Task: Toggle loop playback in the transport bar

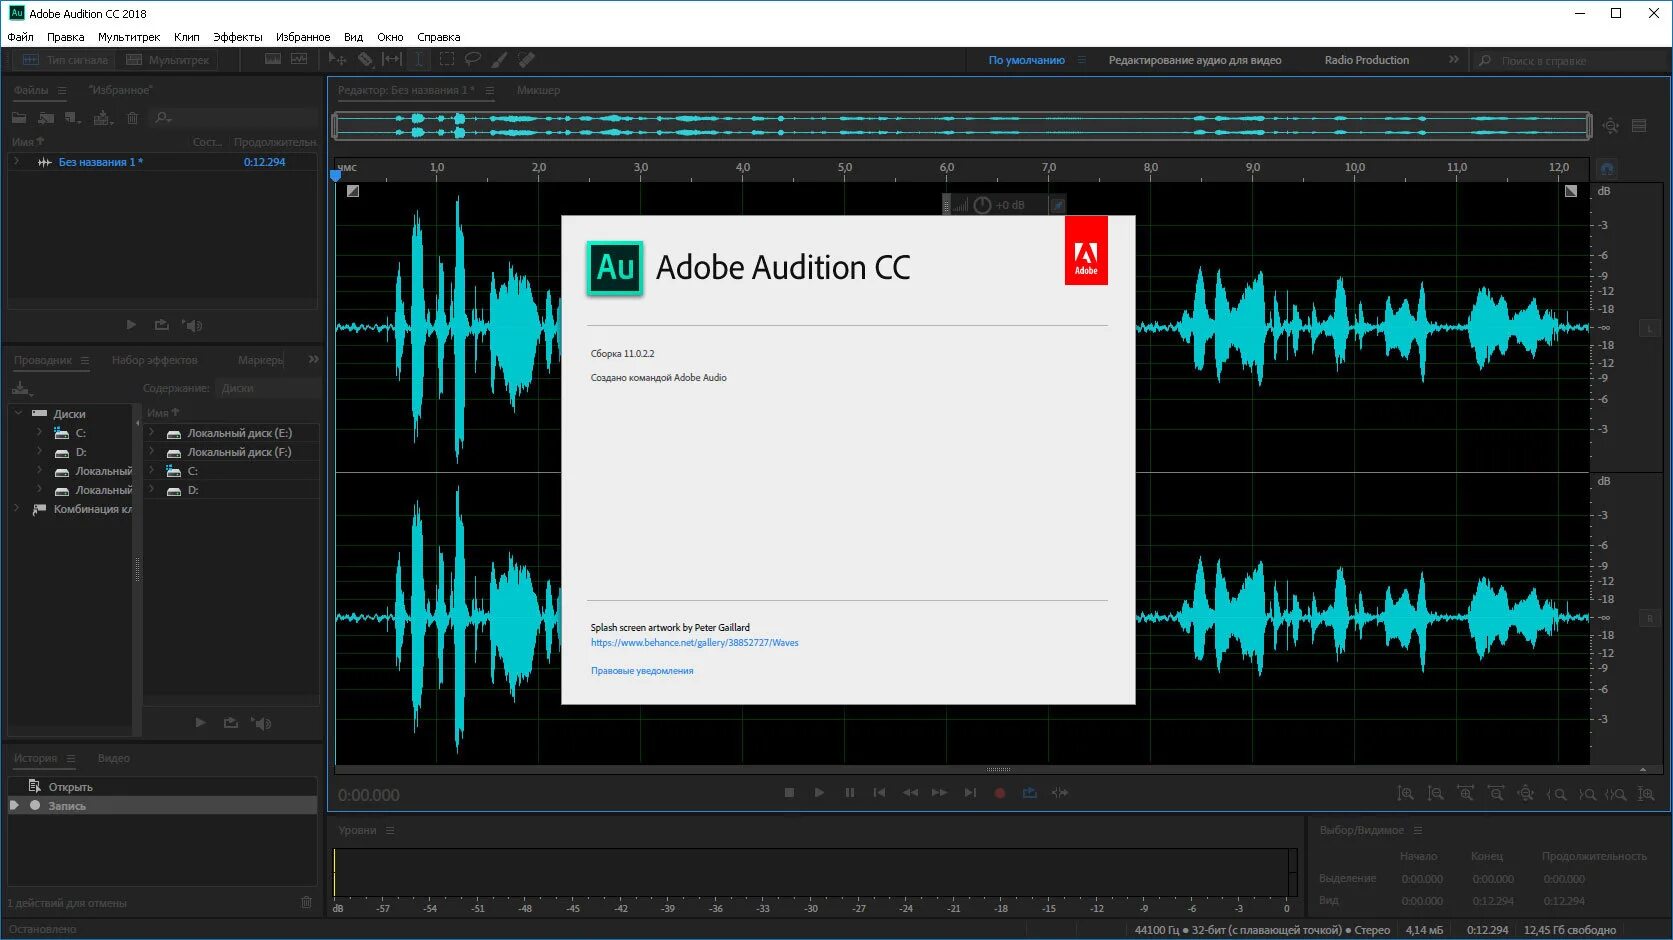Action: coord(1029,793)
